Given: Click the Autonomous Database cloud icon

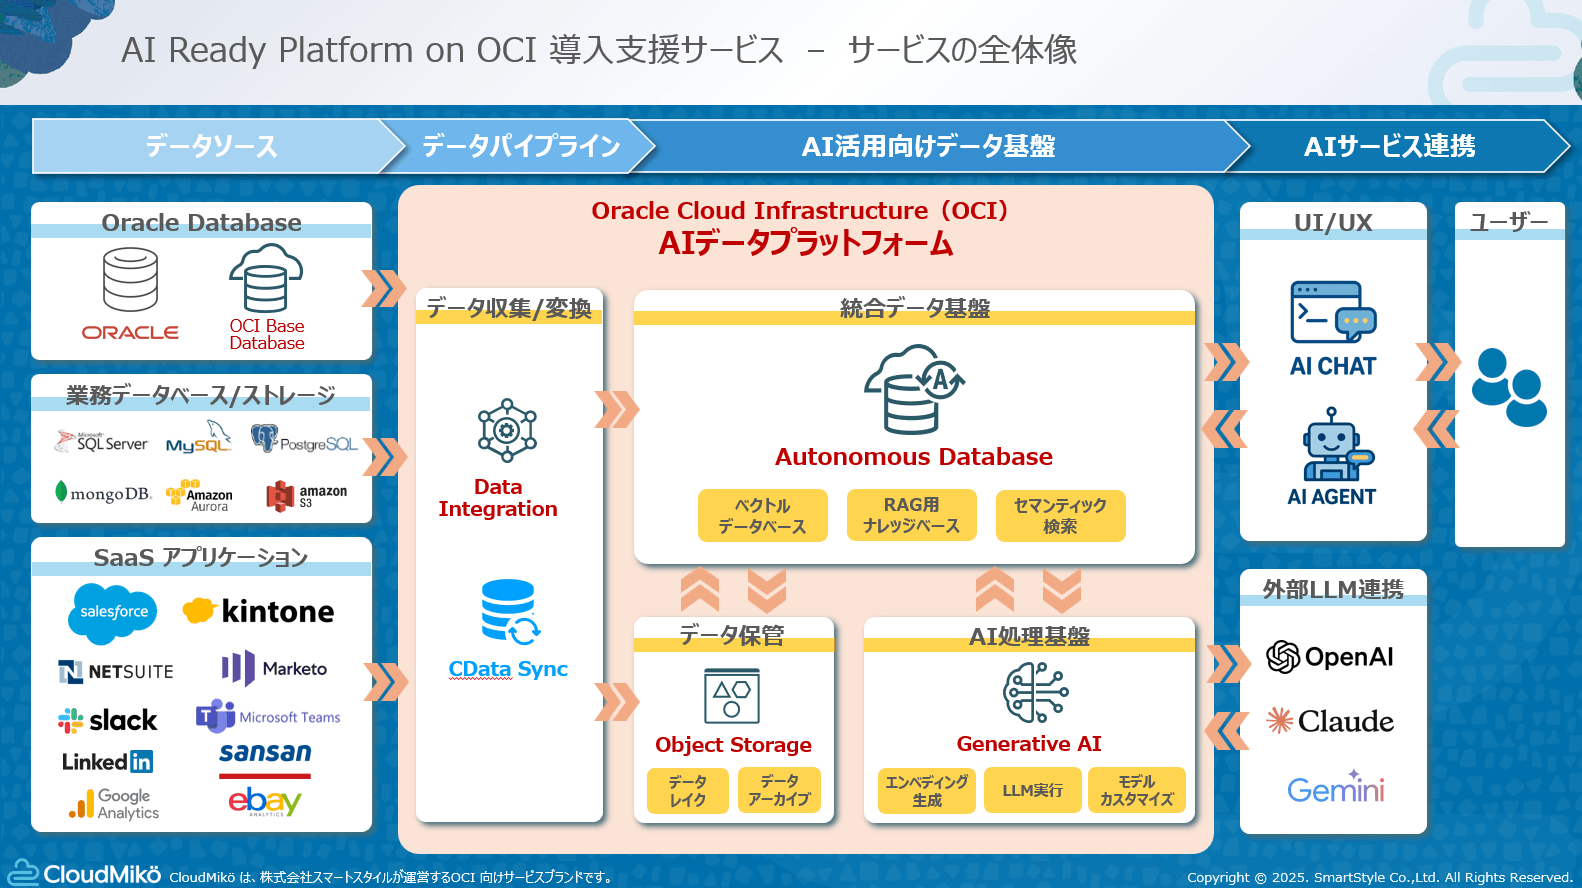Looking at the screenshot, I should click(x=914, y=389).
